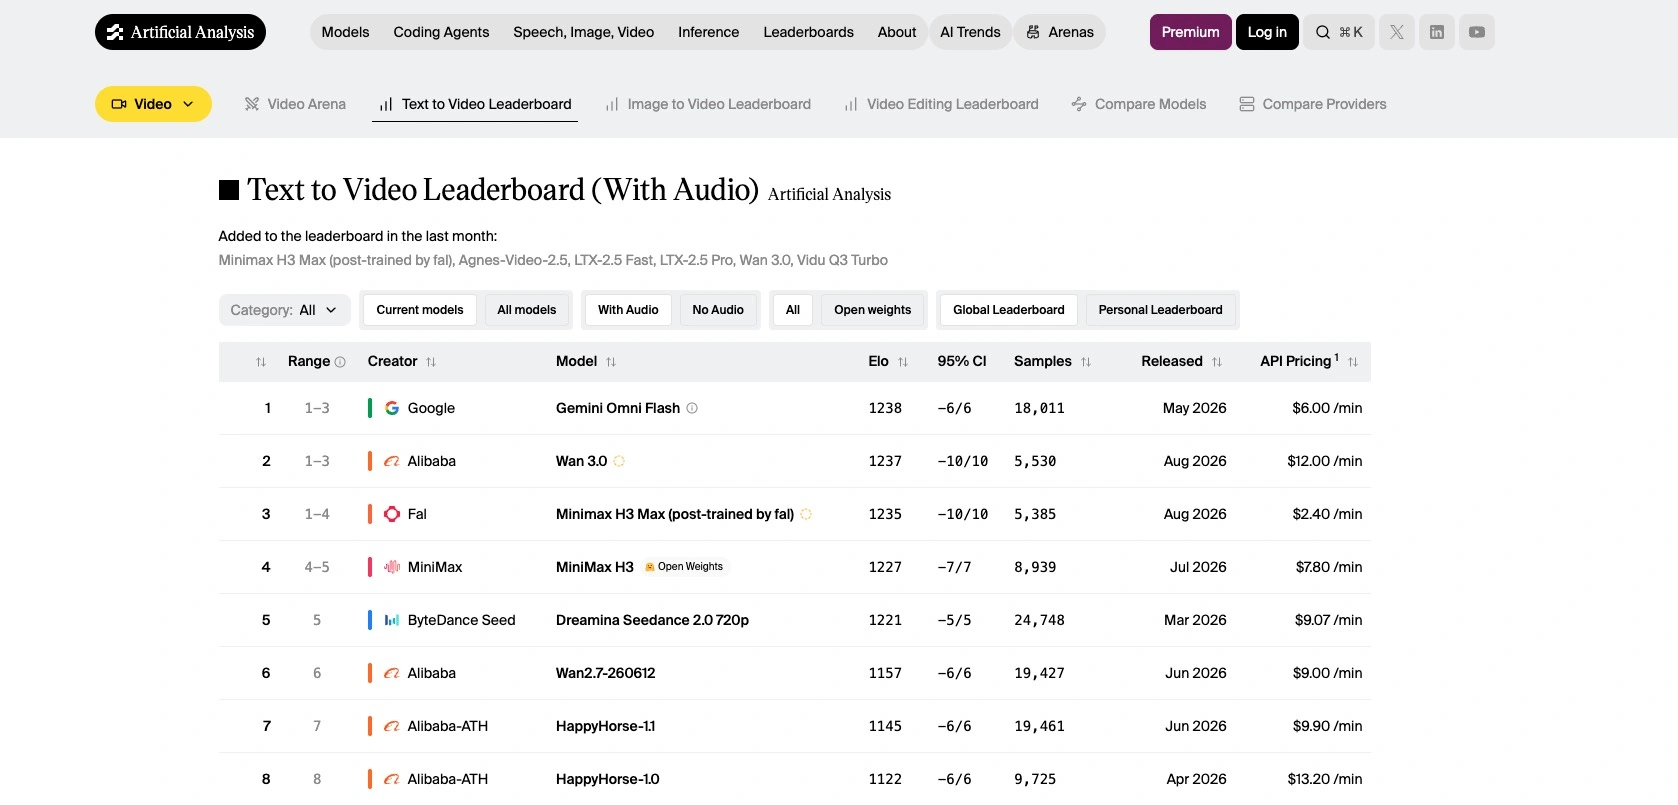This screenshot has height=805, width=1678.
Task: Open the Leaderboards navigation menu
Action: [x=809, y=32]
